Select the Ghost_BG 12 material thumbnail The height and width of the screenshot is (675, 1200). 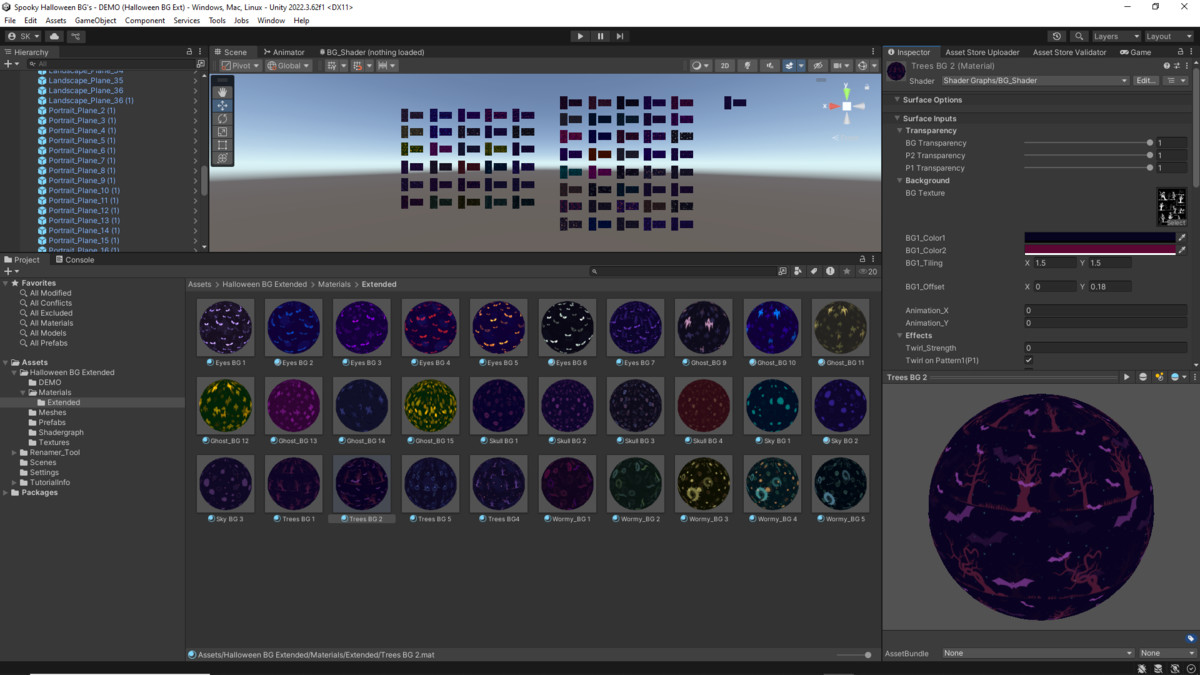point(226,405)
